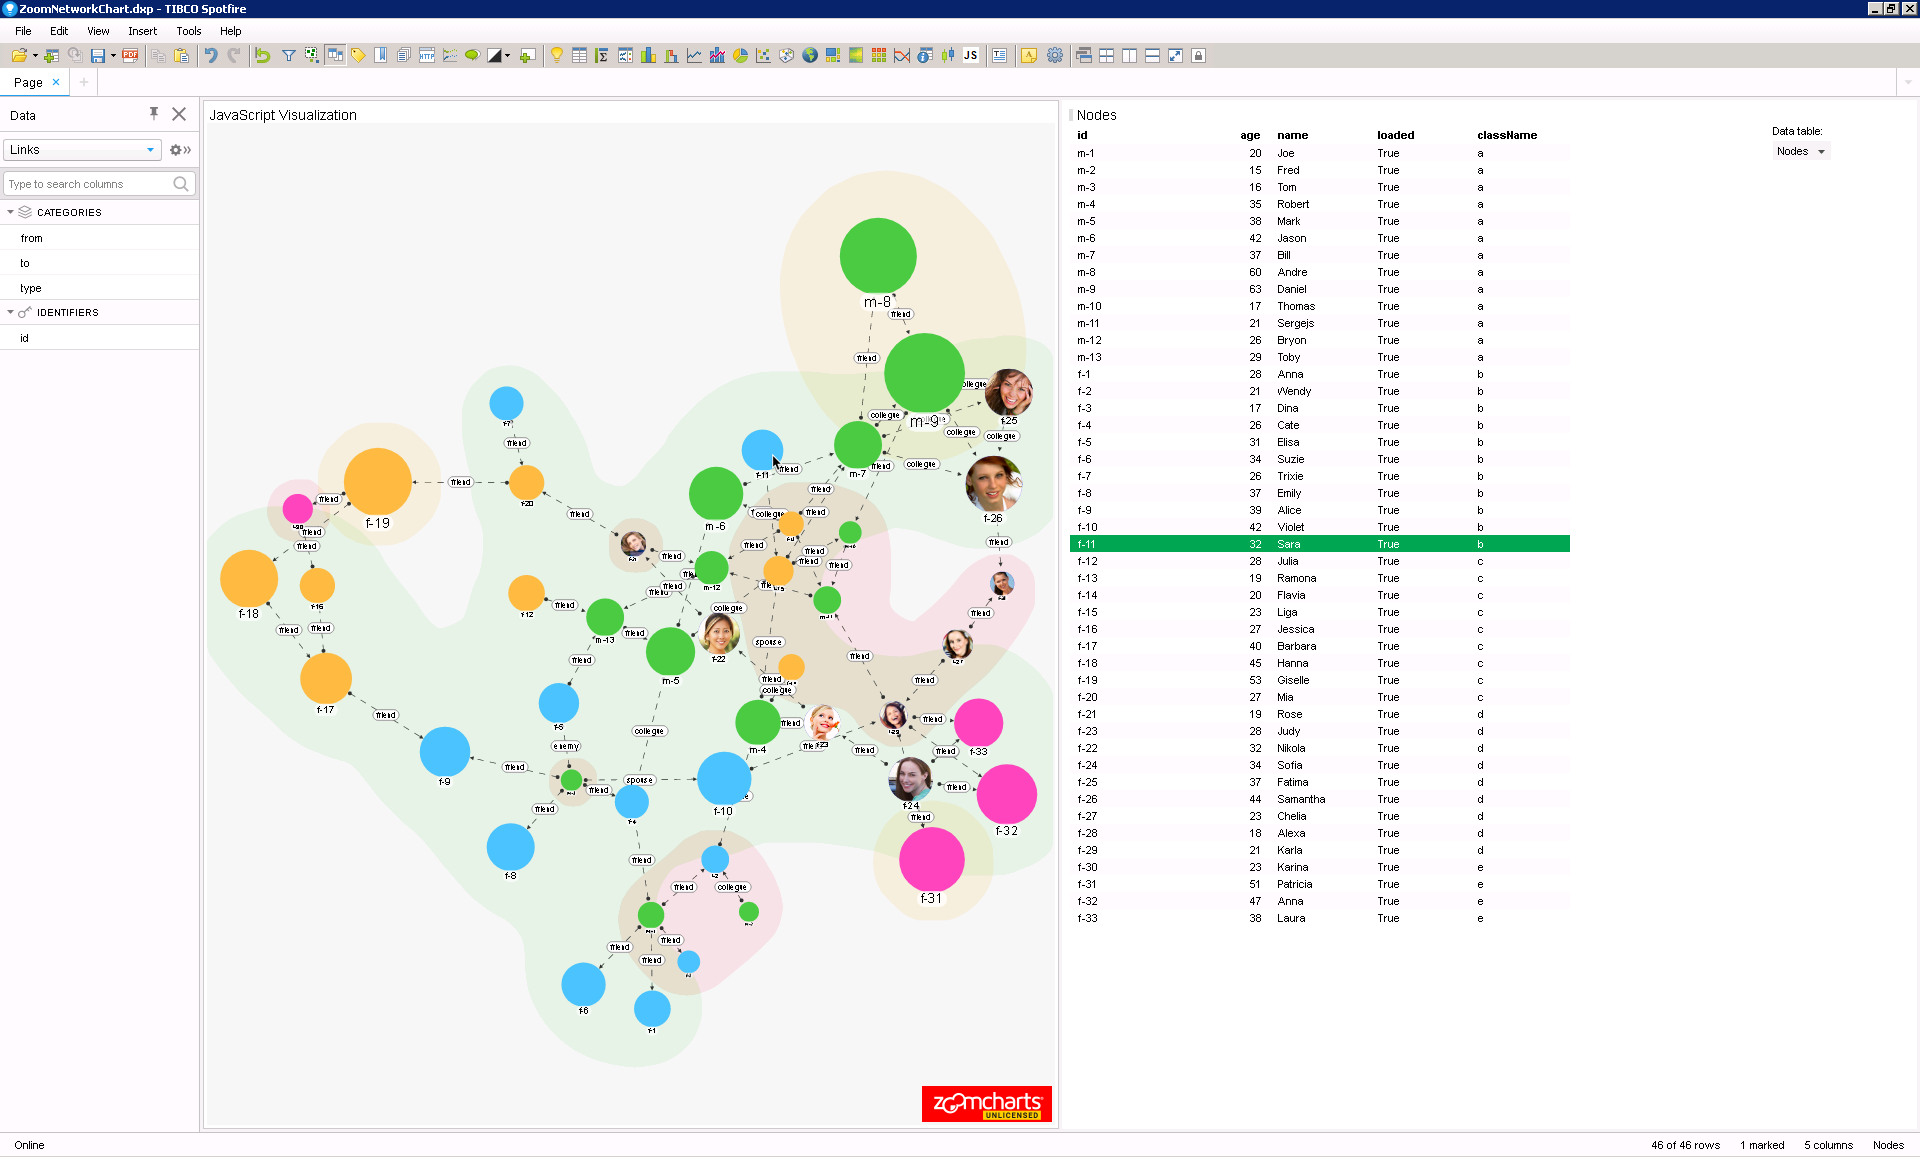The image size is (1920, 1158).
Task: Insert a pie chart visualization
Action: [740, 56]
